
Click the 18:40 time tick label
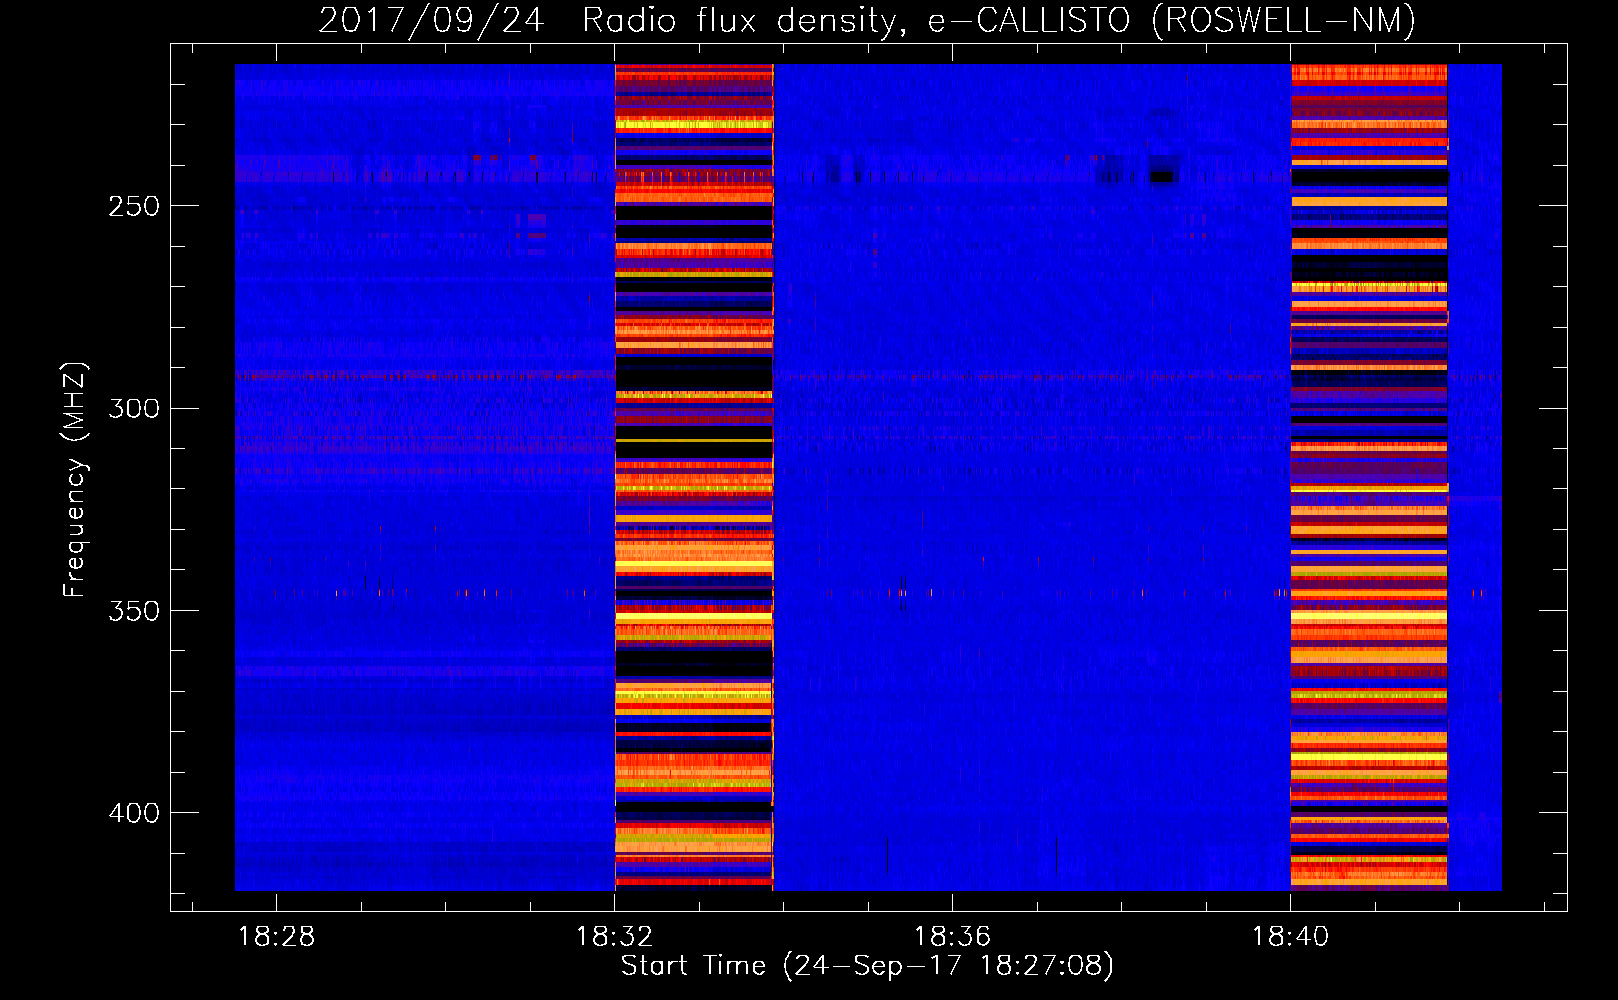click(1290, 936)
